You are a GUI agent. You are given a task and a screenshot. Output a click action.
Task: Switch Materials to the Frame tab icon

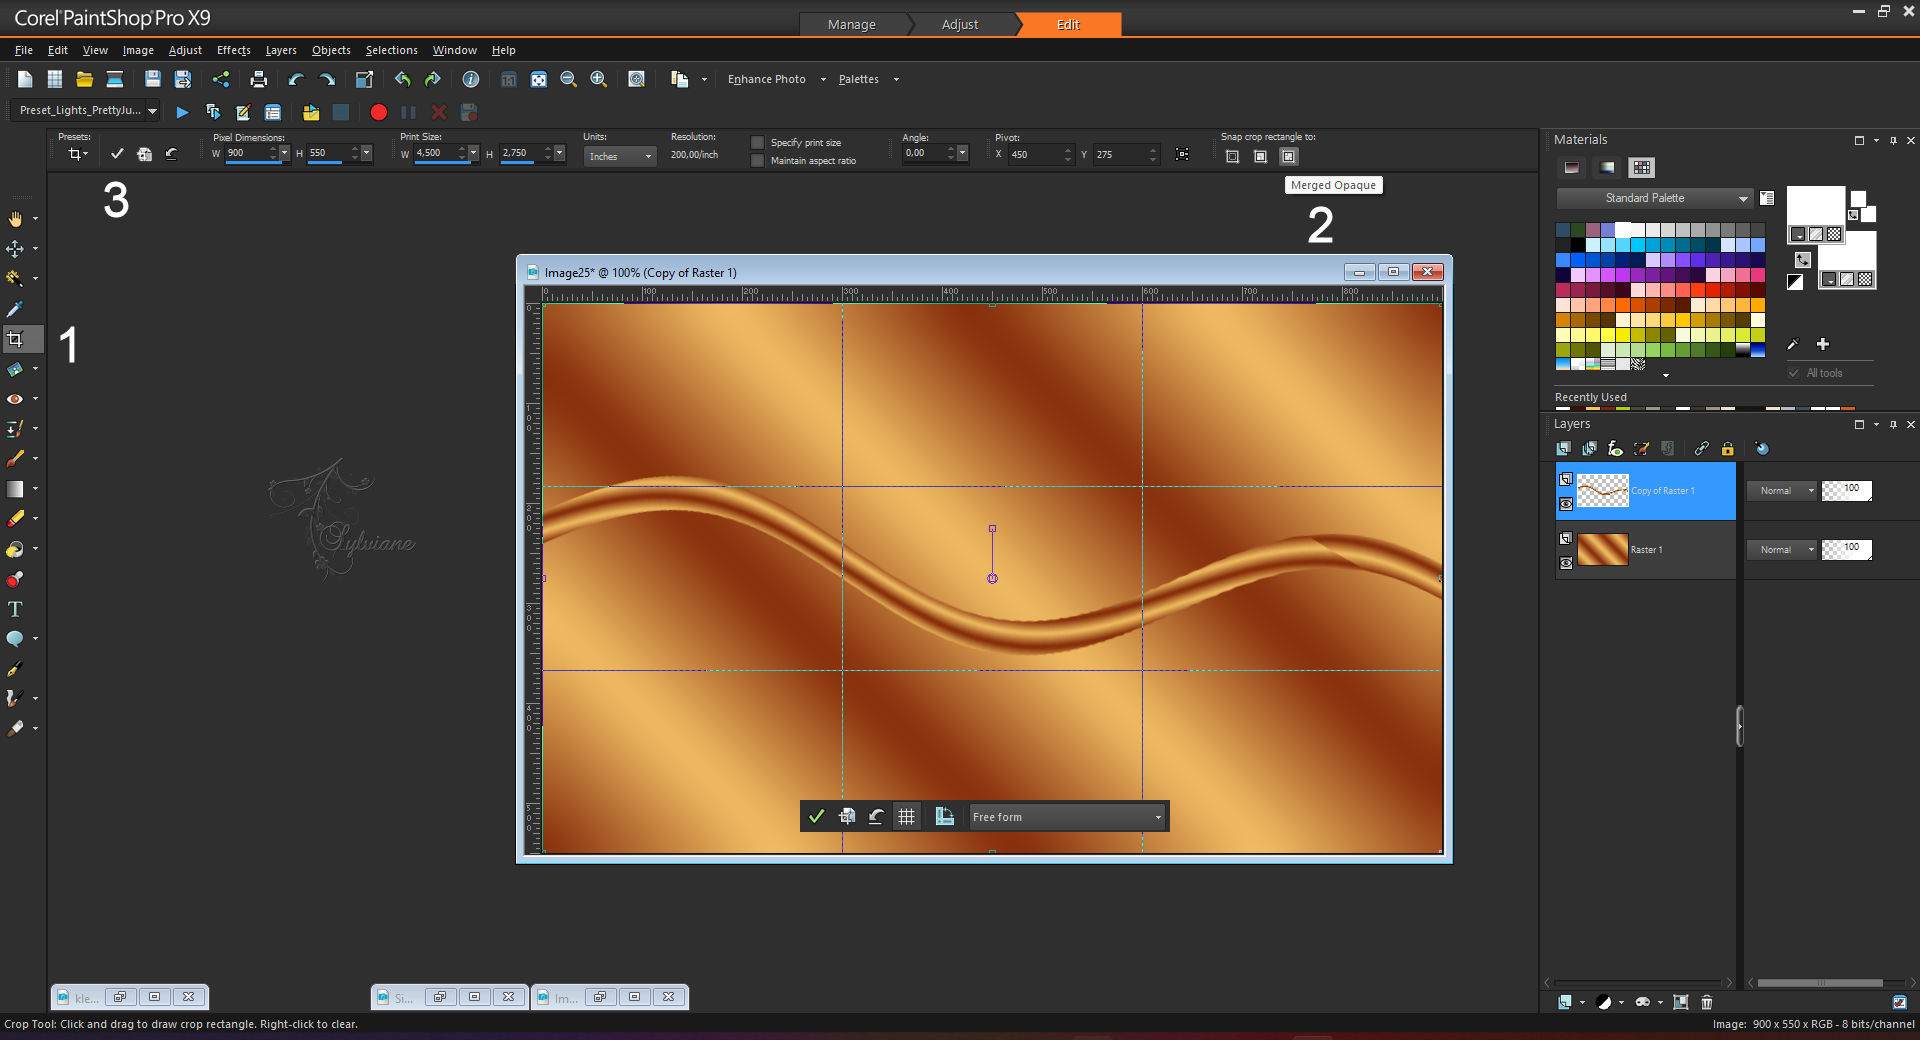point(1572,167)
